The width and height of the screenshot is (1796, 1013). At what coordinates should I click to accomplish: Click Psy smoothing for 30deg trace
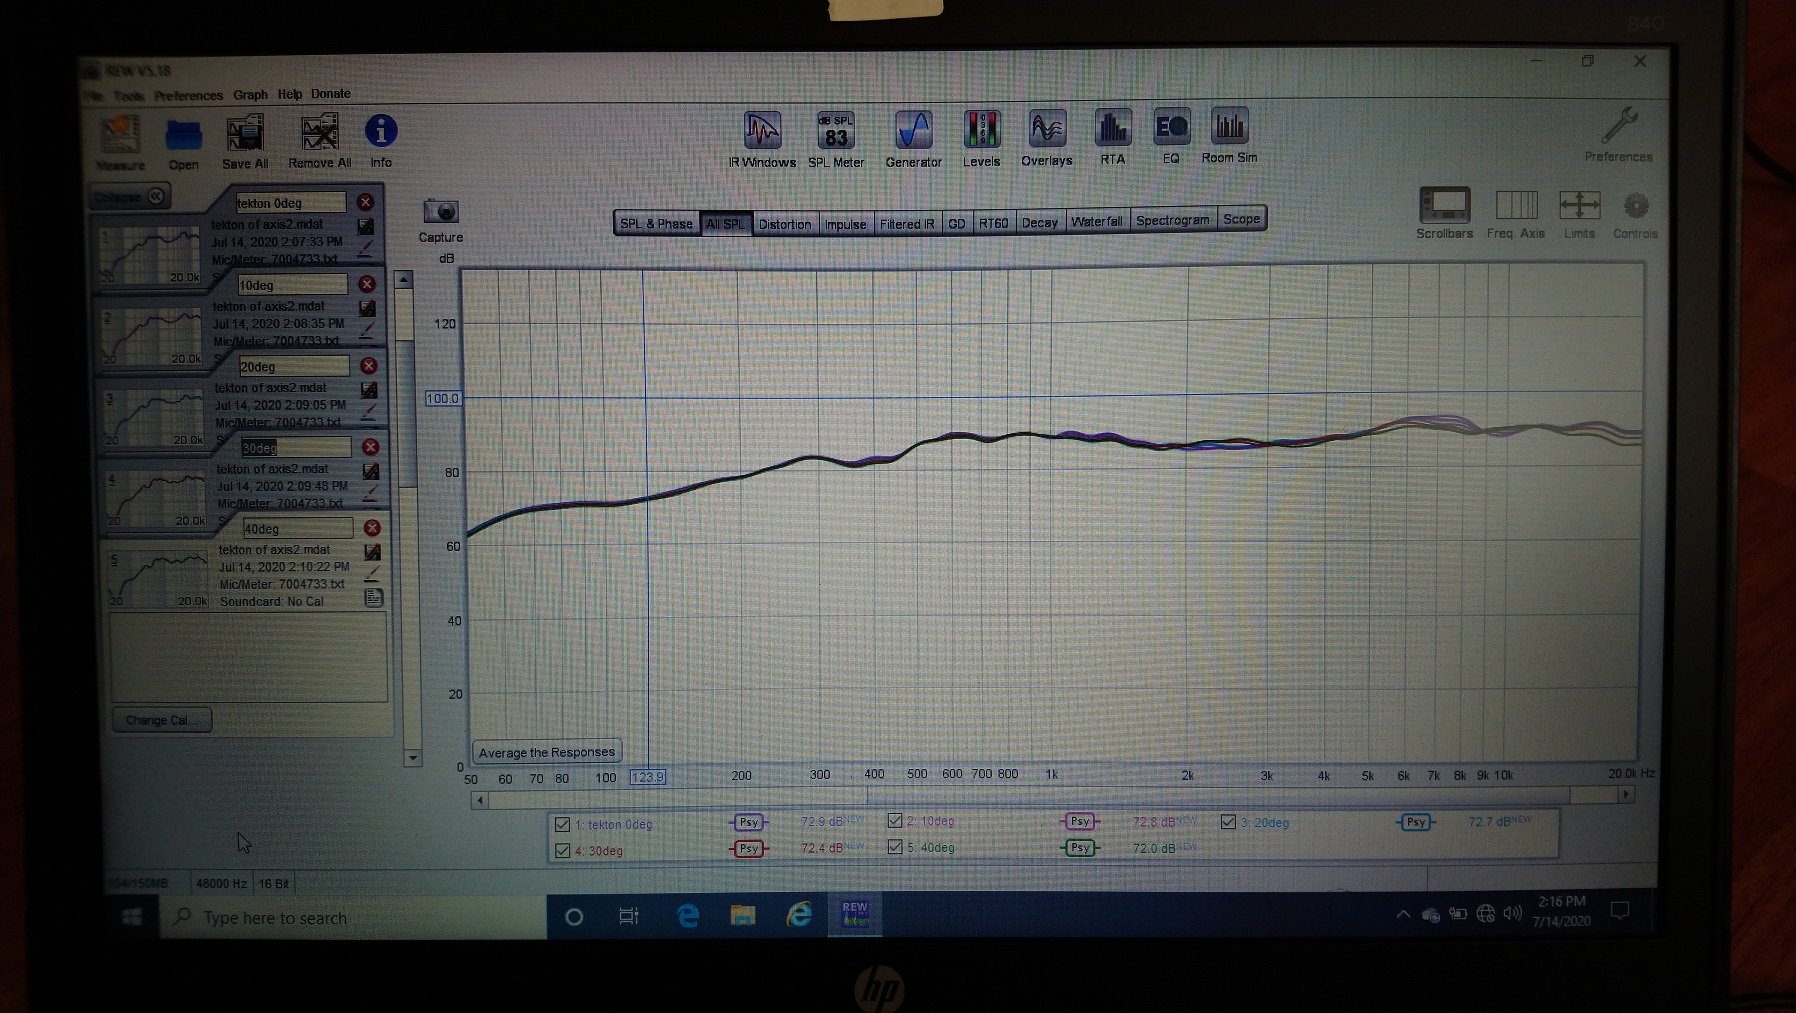coord(749,848)
